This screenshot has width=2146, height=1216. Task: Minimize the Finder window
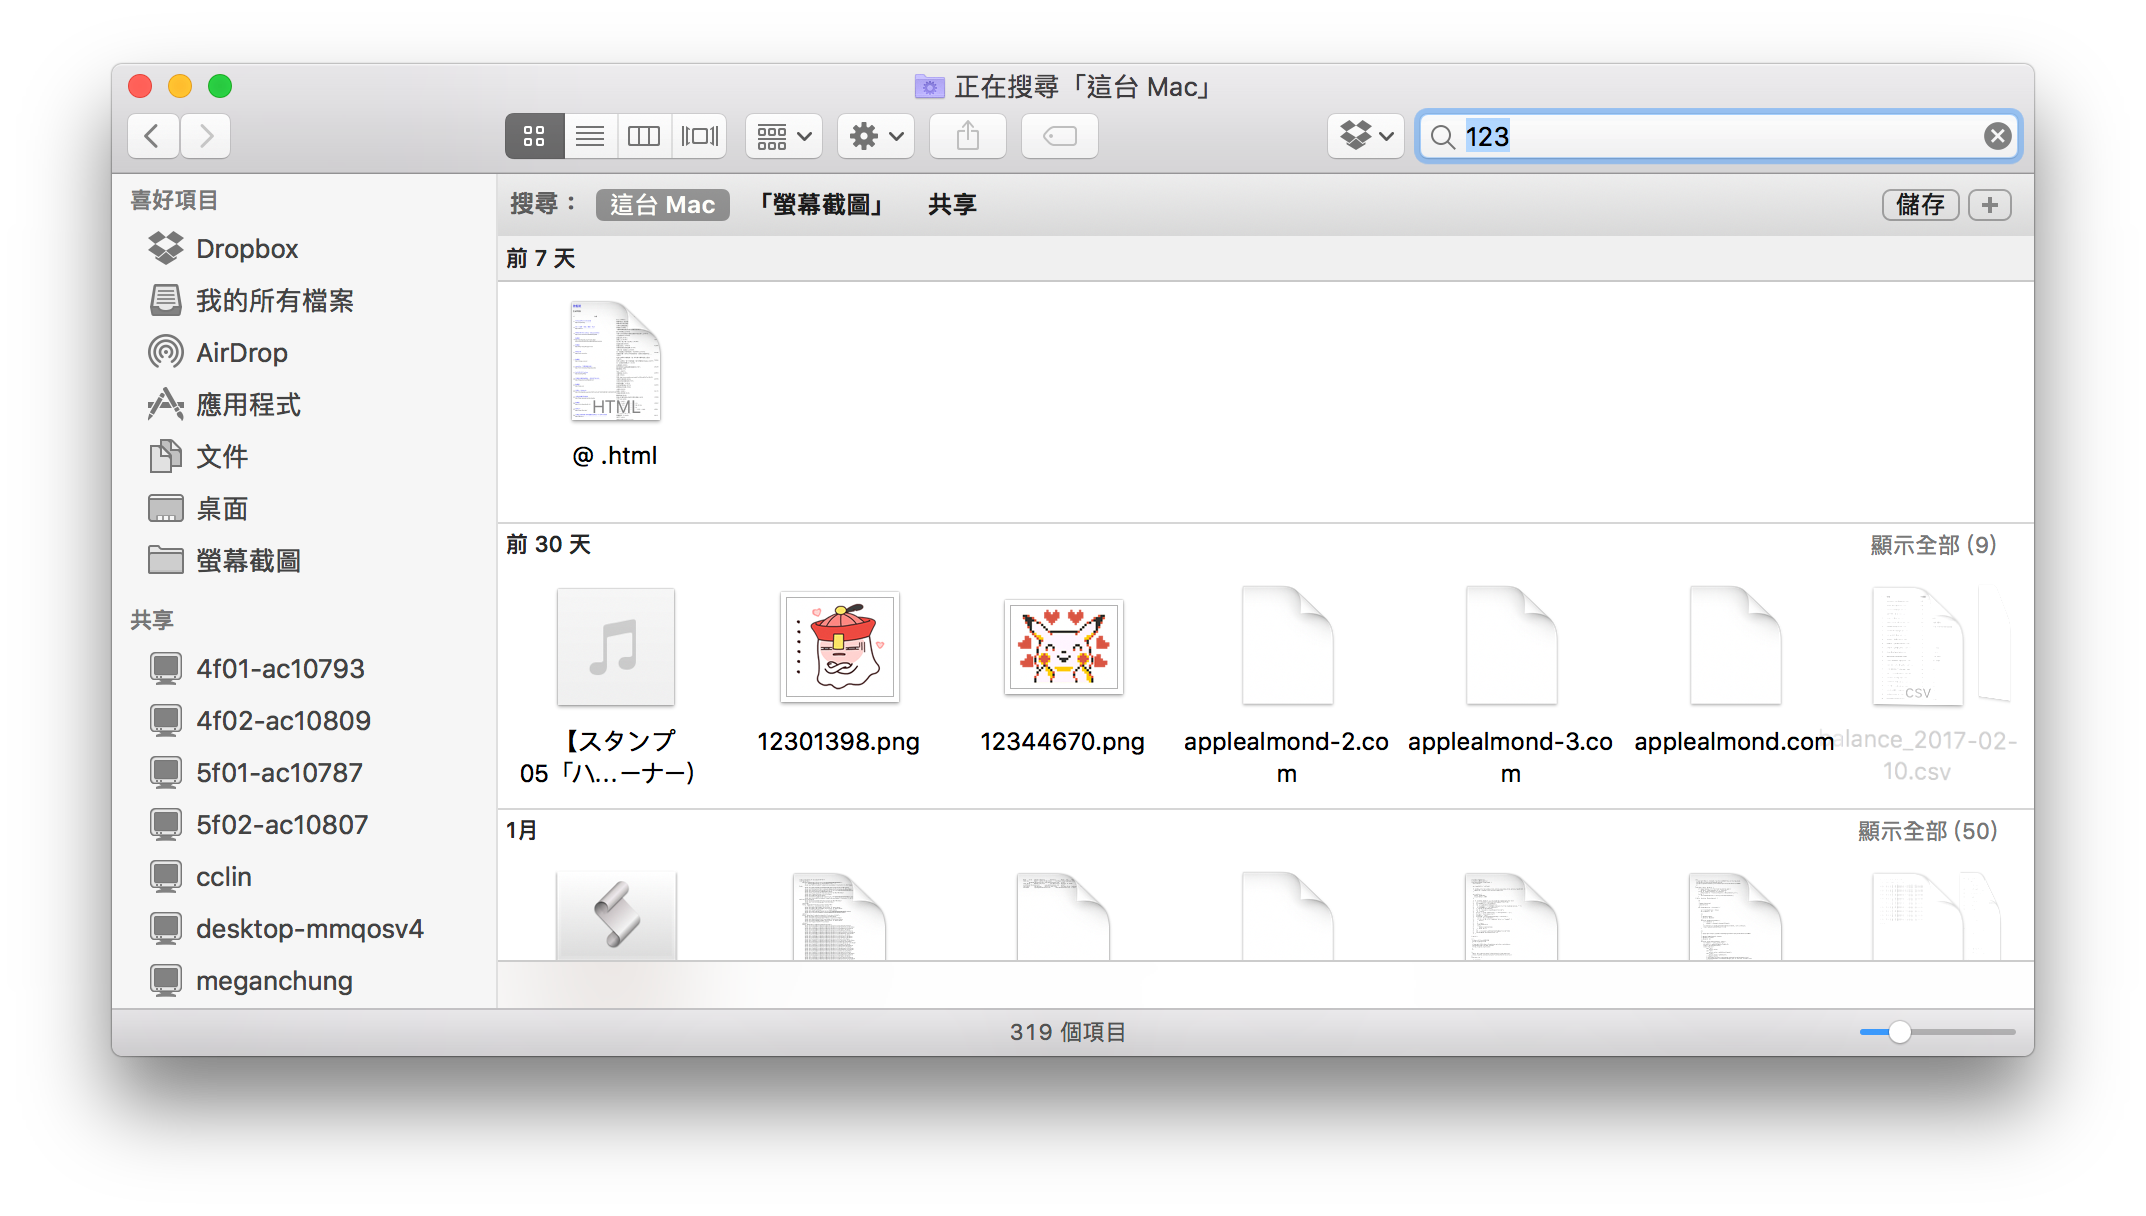tap(180, 86)
